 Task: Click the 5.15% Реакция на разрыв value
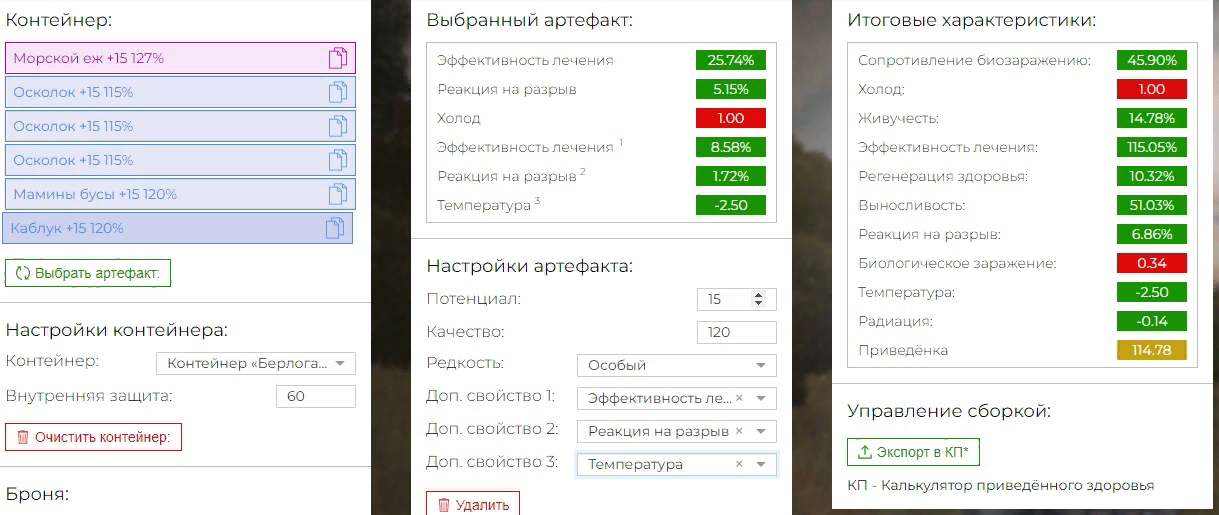pyautogui.click(x=731, y=89)
